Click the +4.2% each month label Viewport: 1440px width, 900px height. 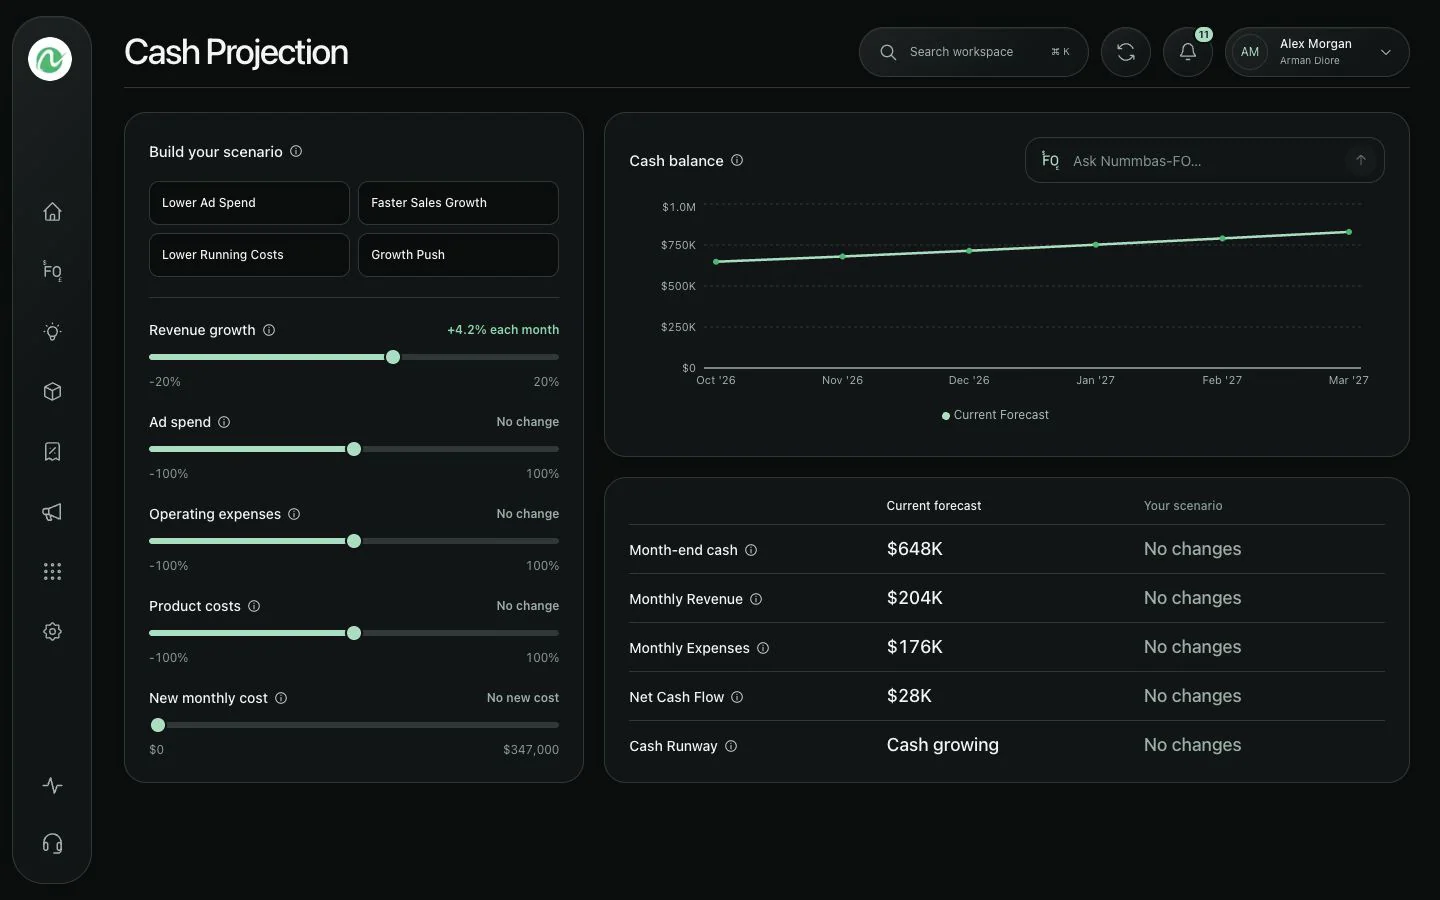pos(503,330)
